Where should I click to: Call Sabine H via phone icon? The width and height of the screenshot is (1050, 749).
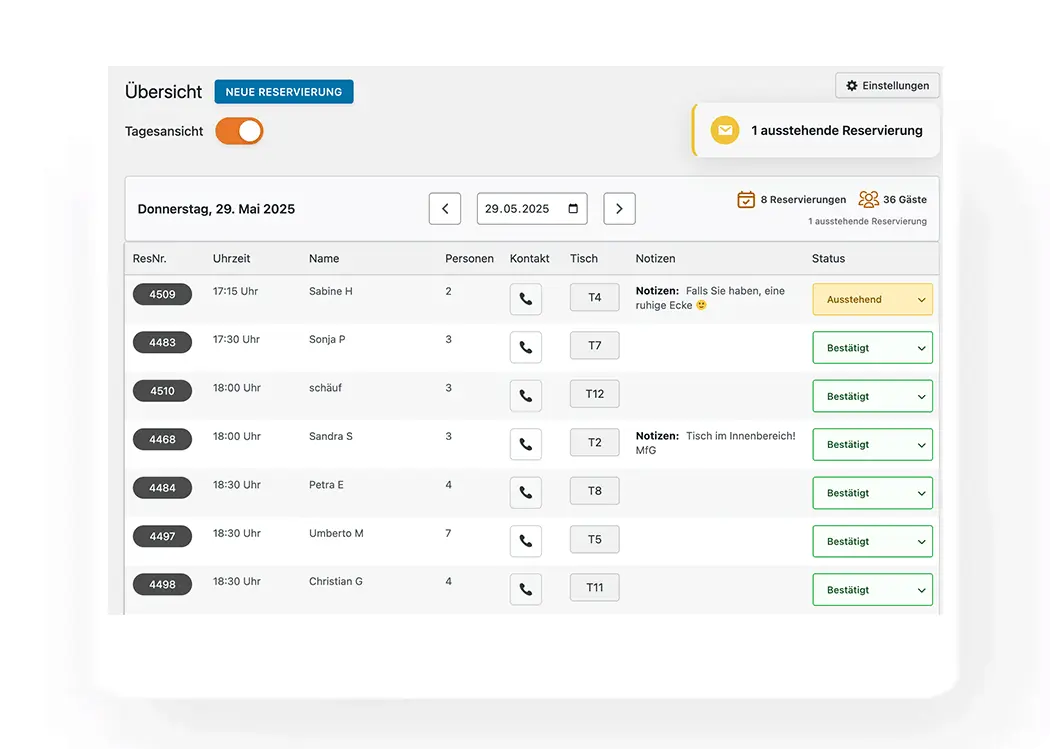(x=525, y=299)
